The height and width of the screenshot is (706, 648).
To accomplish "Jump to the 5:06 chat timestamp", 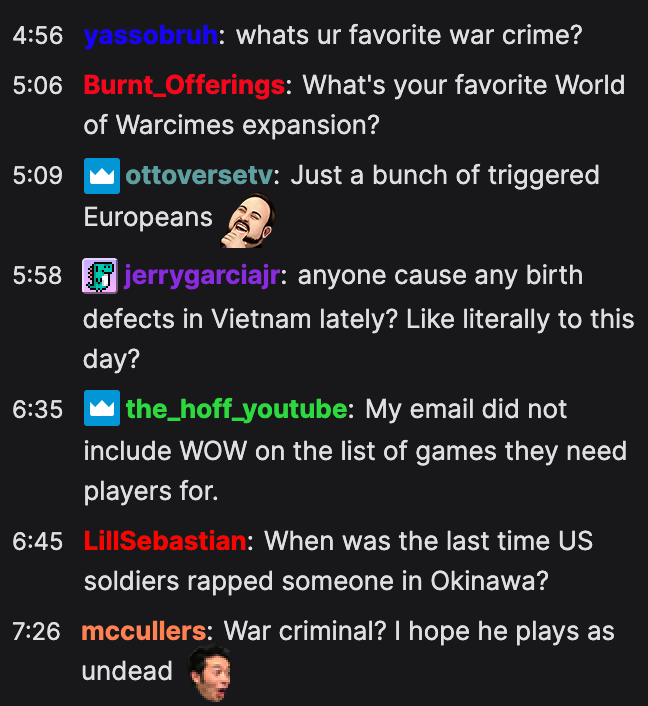I will (38, 86).
